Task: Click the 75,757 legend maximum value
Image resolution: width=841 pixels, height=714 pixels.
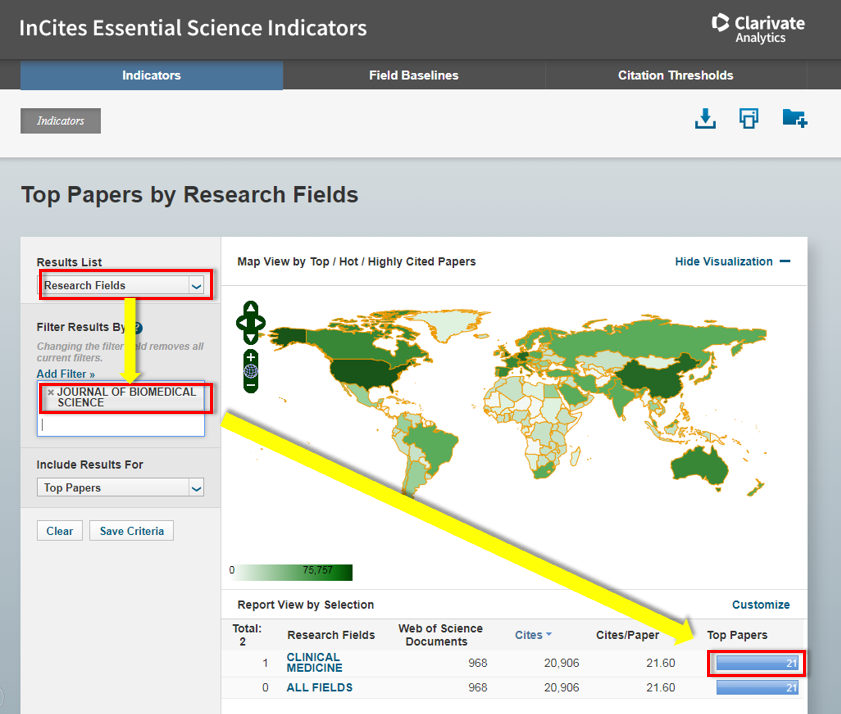Action: tap(318, 570)
